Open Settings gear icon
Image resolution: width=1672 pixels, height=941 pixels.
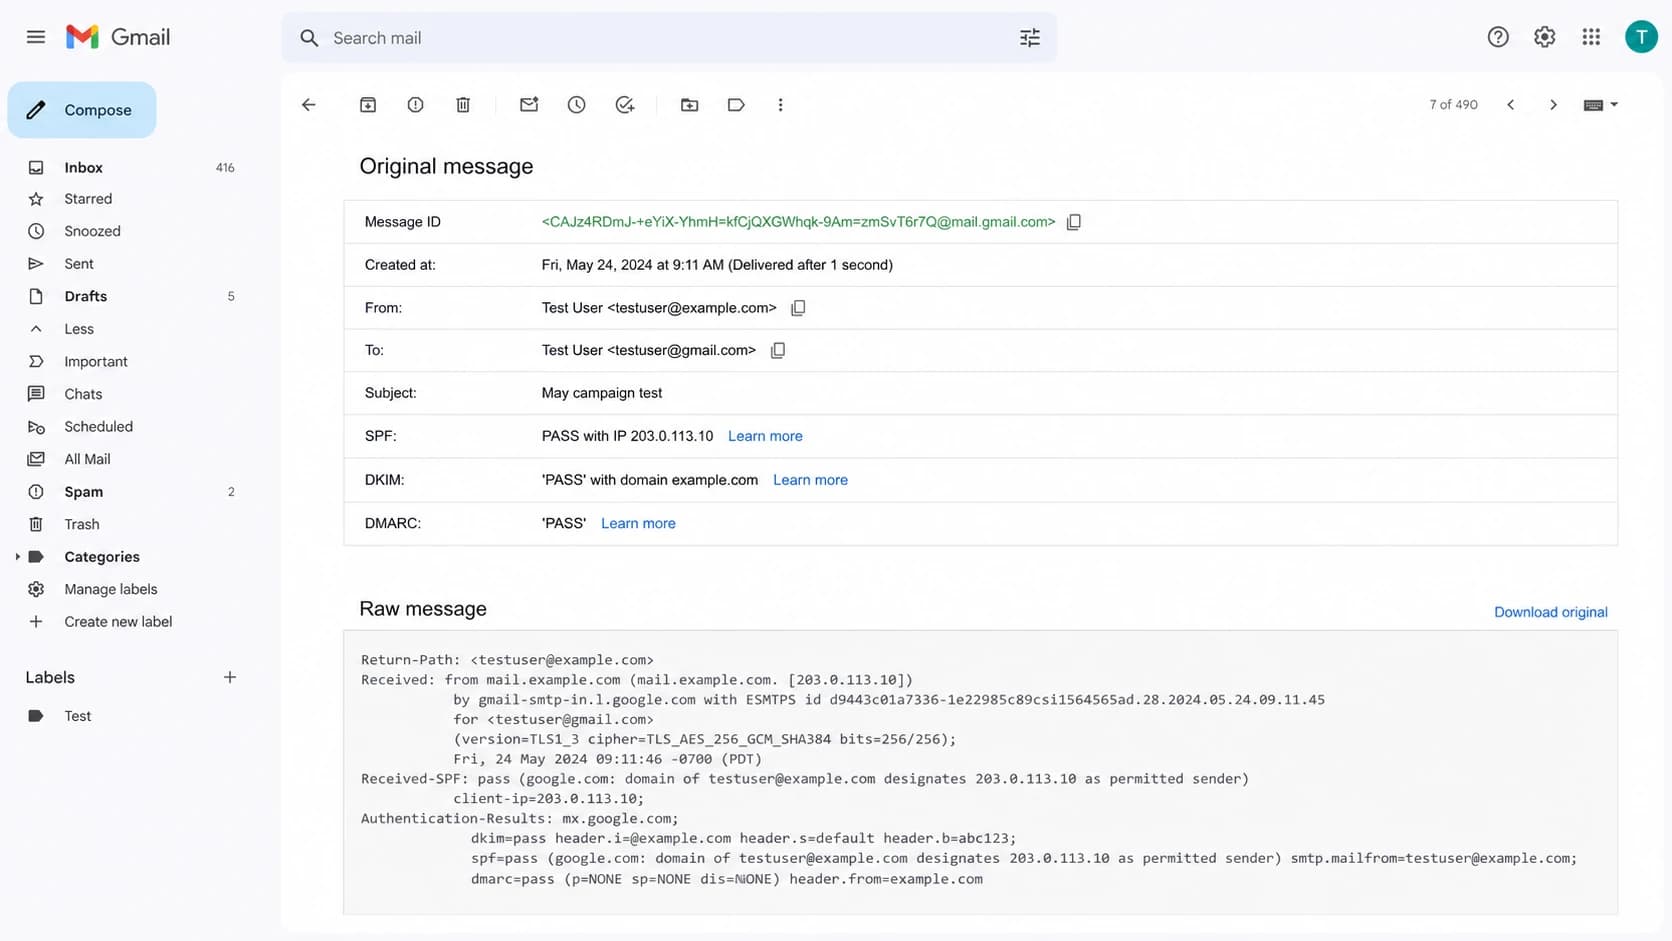tap(1545, 37)
